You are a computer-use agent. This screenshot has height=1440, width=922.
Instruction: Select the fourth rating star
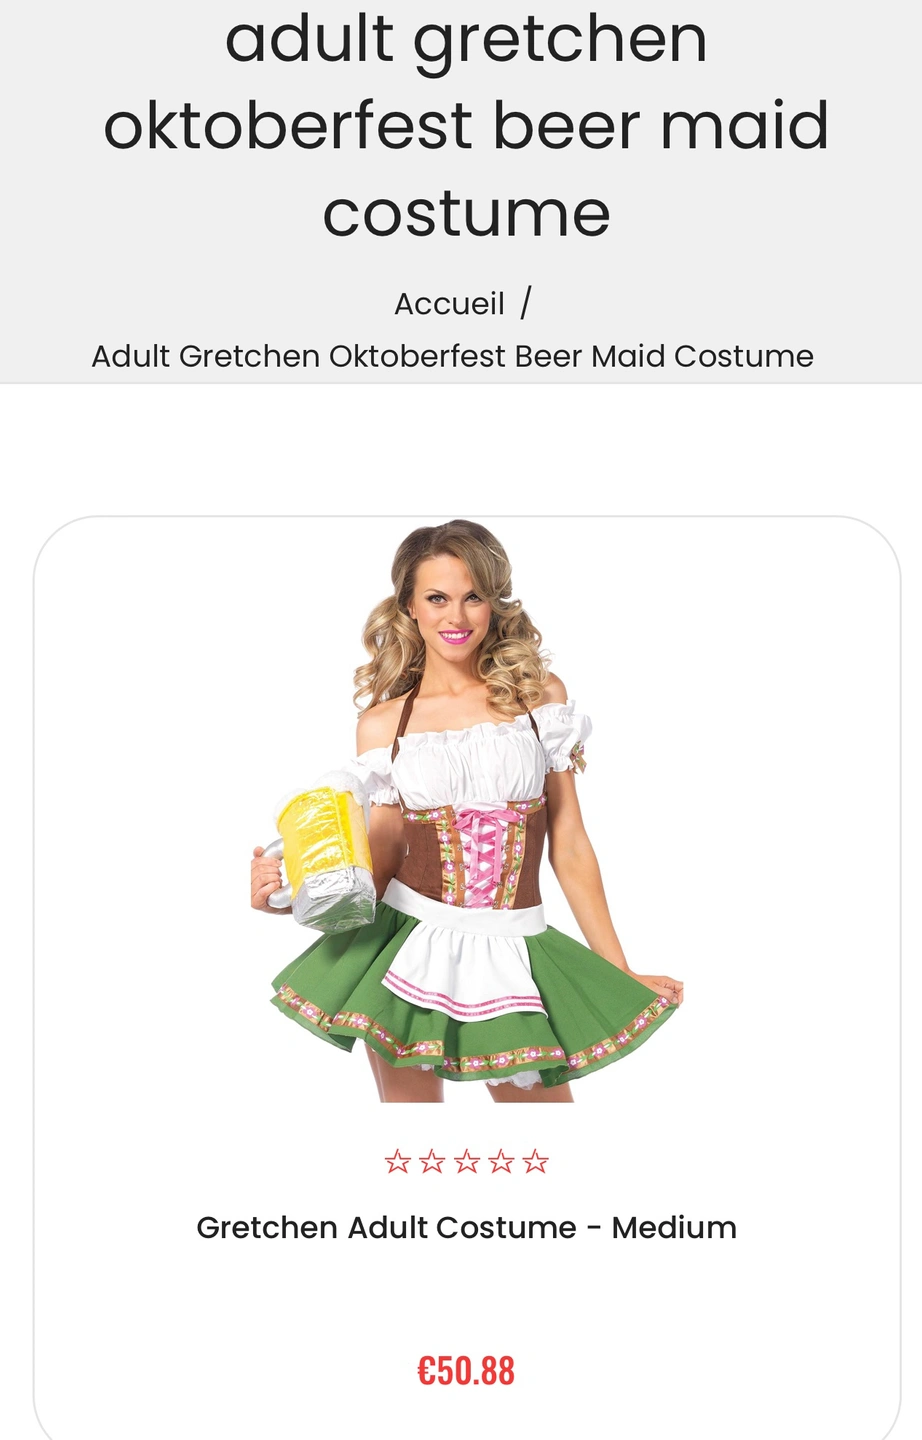501,1161
